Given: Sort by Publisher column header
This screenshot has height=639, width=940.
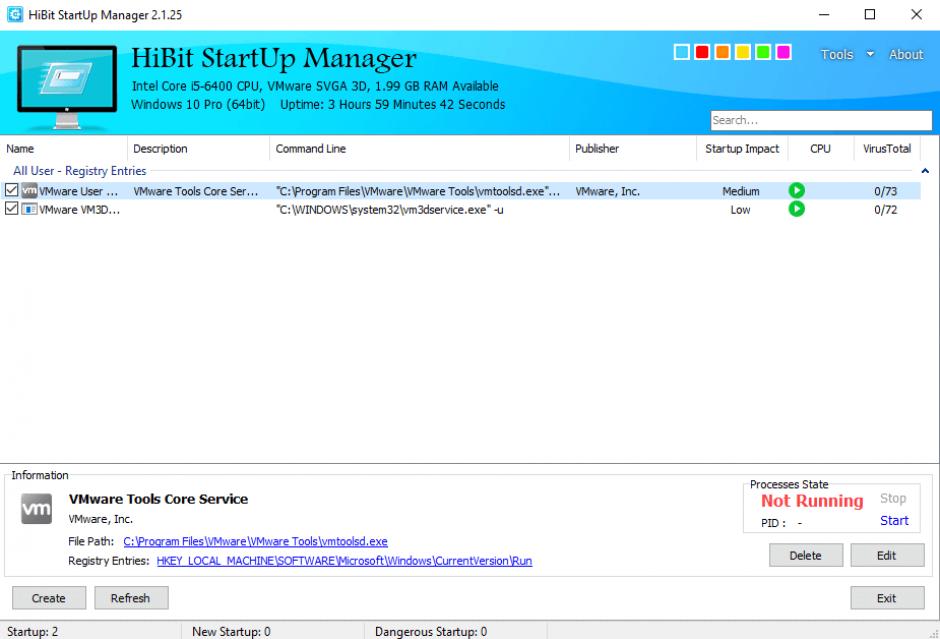Looking at the screenshot, I should pos(632,149).
